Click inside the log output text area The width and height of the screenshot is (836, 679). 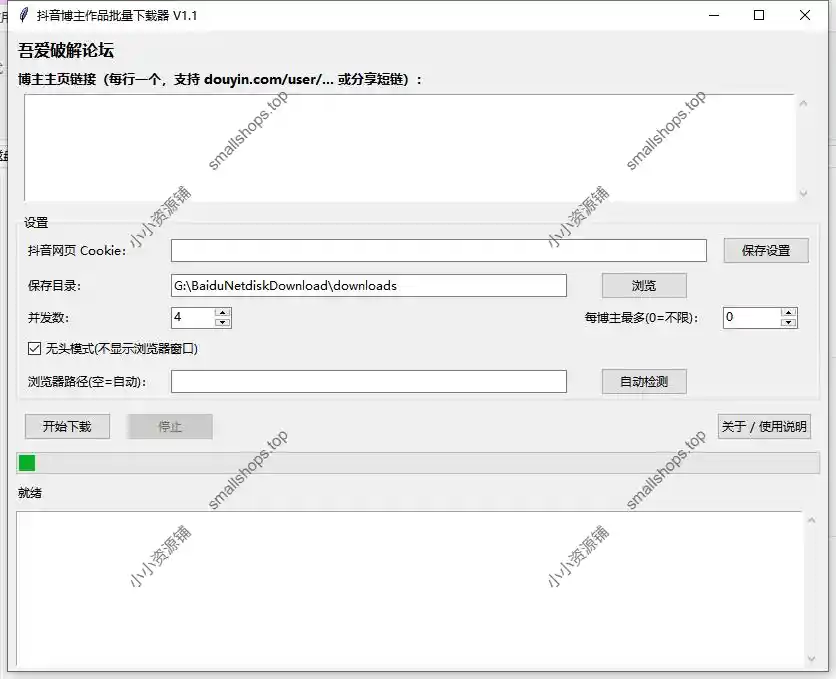(409, 588)
